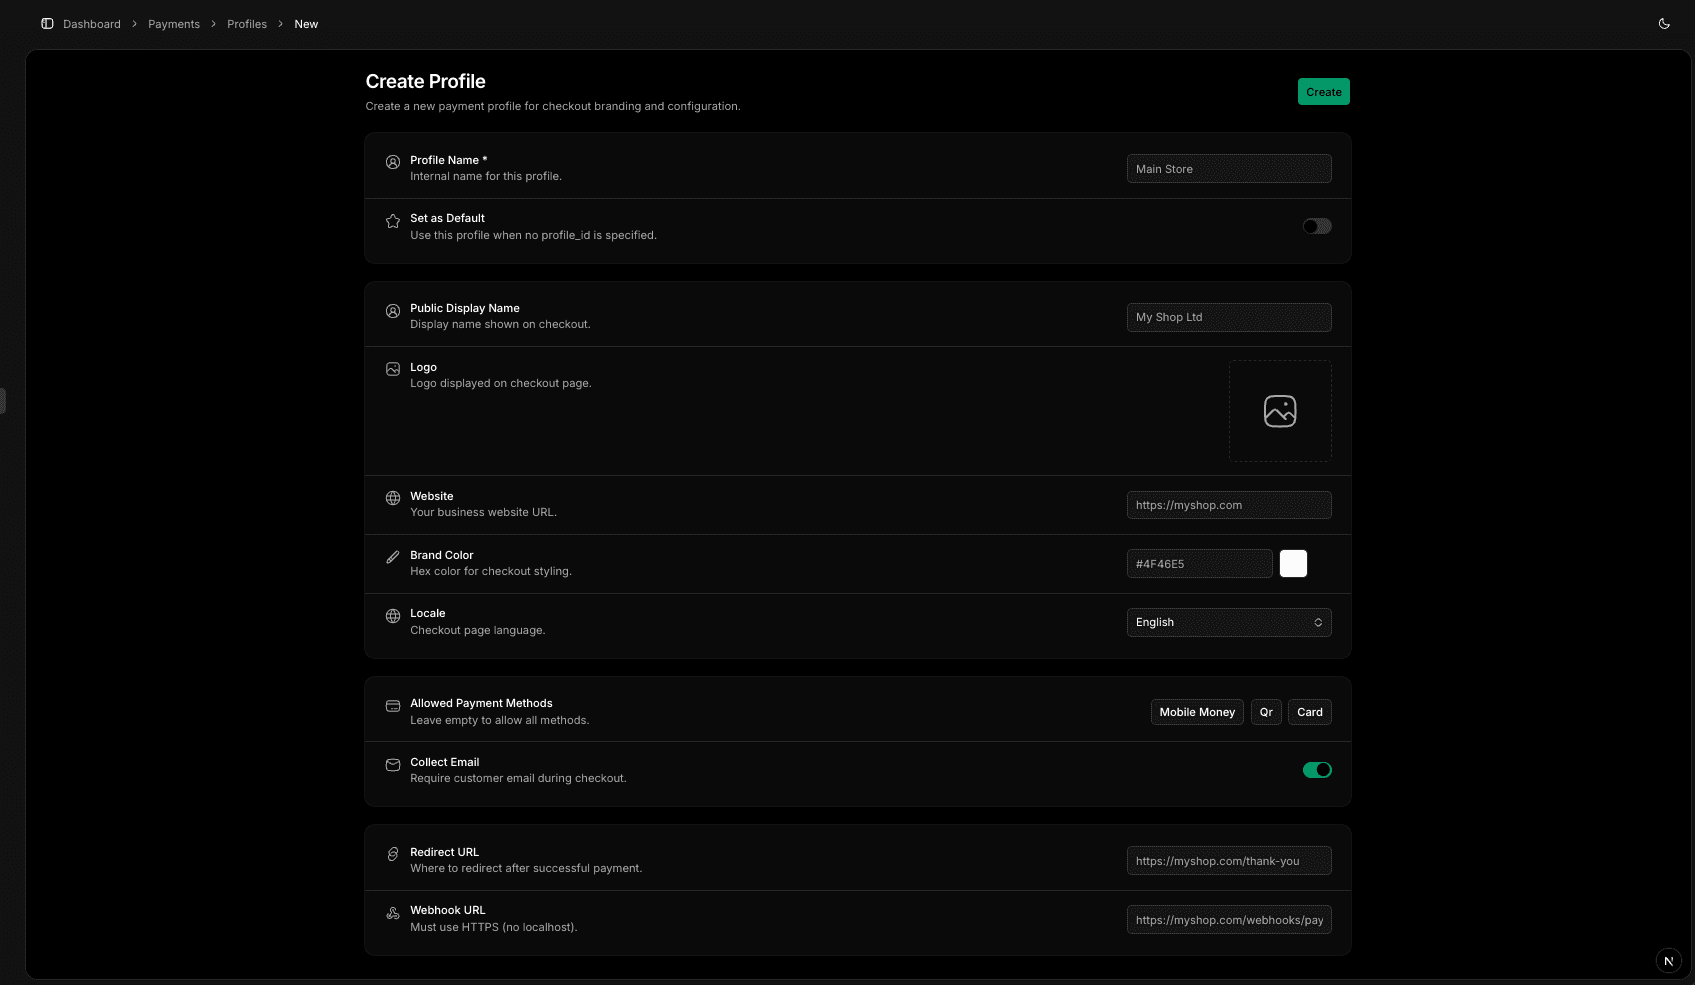Image resolution: width=1695 pixels, height=985 pixels.
Task: Select the Card payment method
Action: (x=1309, y=712)
